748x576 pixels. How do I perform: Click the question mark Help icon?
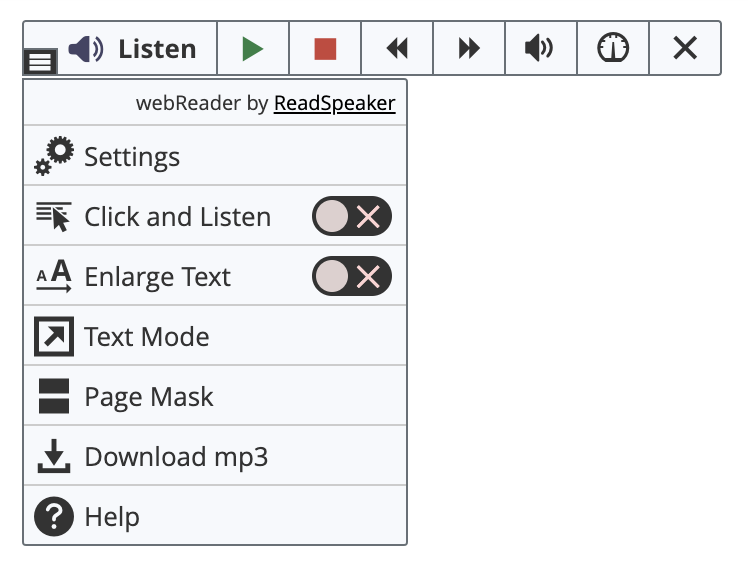coord(54,516)
